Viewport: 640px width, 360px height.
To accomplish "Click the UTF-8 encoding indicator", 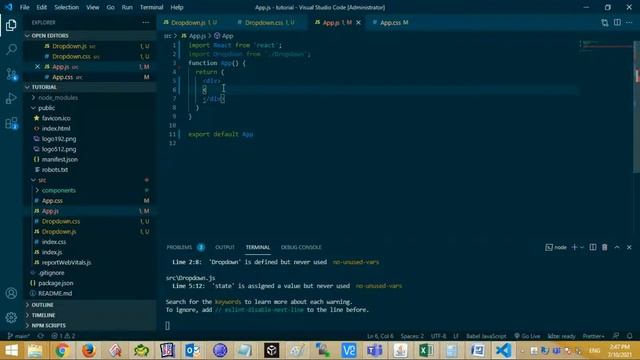I will [438, 336].
